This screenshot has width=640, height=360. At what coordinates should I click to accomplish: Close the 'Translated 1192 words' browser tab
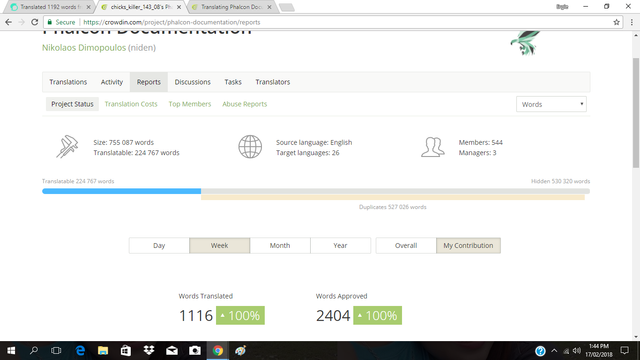coord(88,7)
